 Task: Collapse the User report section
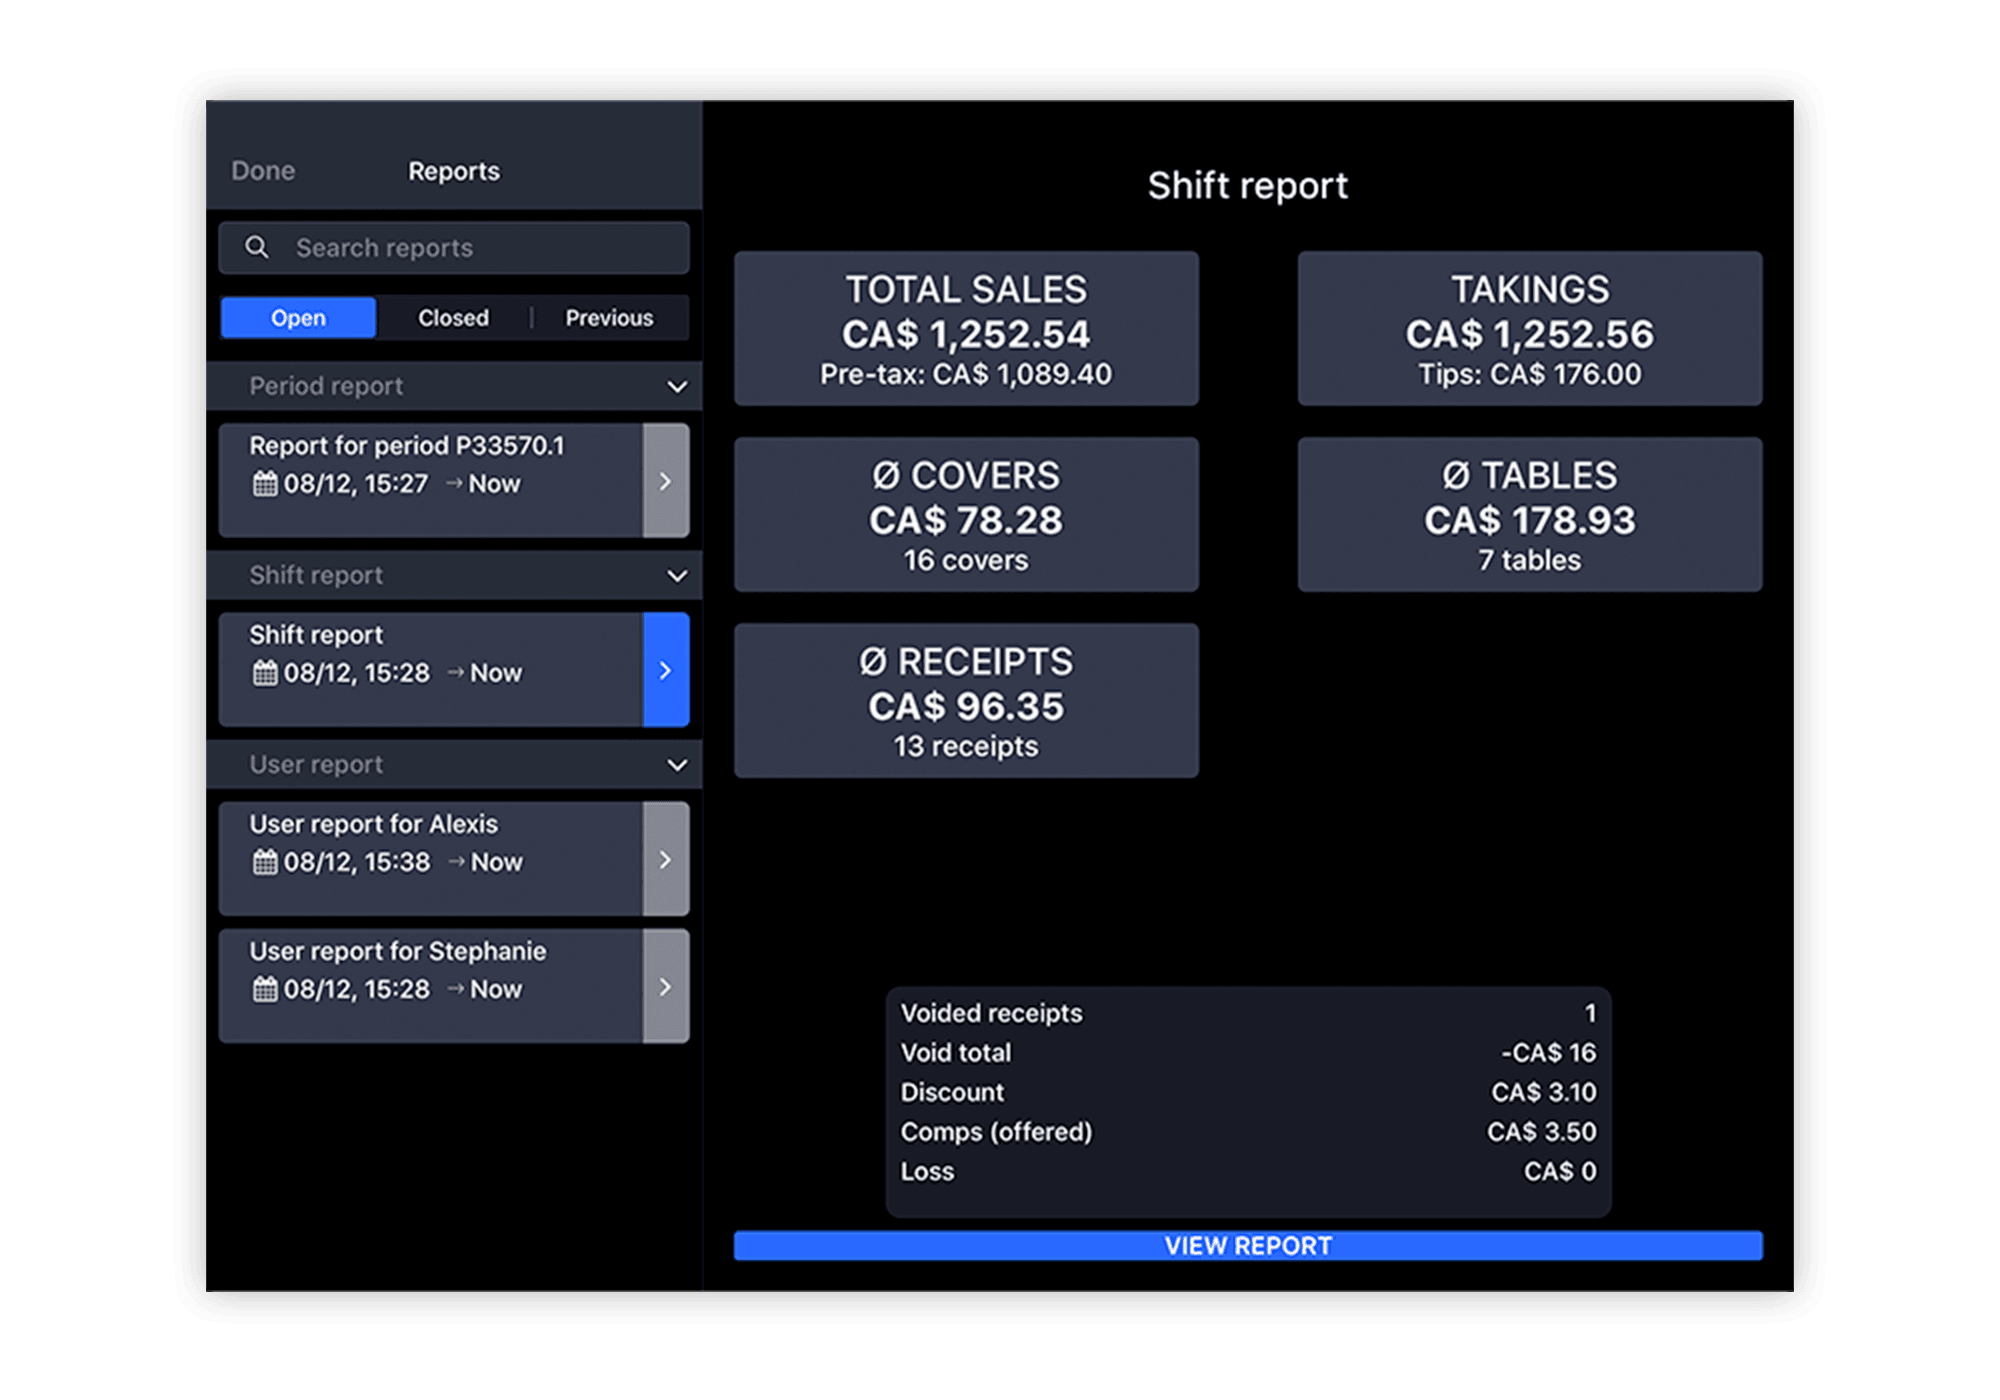click(678, 764)
